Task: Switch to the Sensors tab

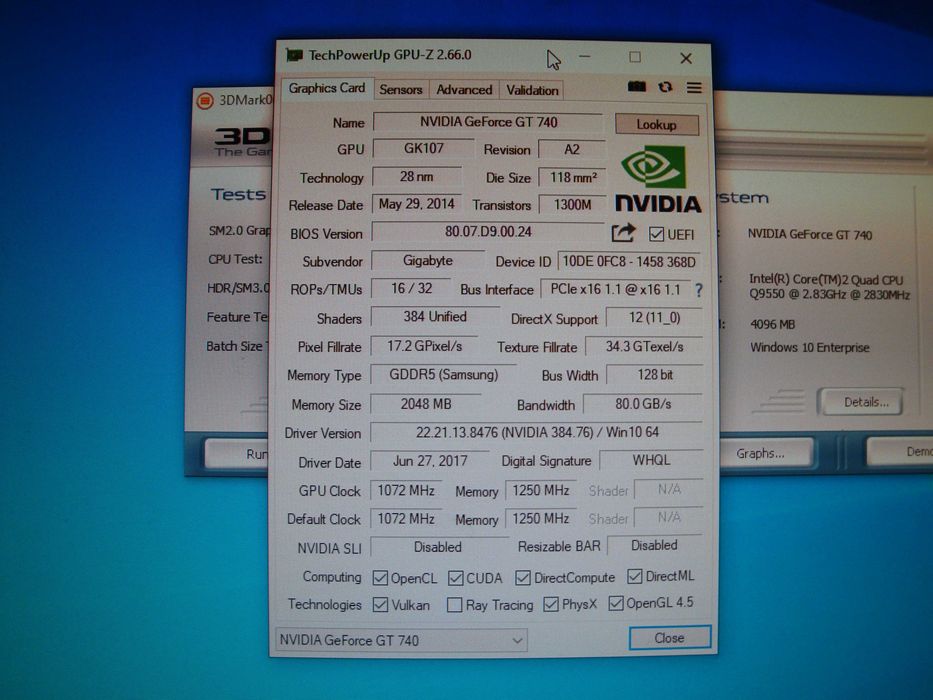Action: point(400,89)
